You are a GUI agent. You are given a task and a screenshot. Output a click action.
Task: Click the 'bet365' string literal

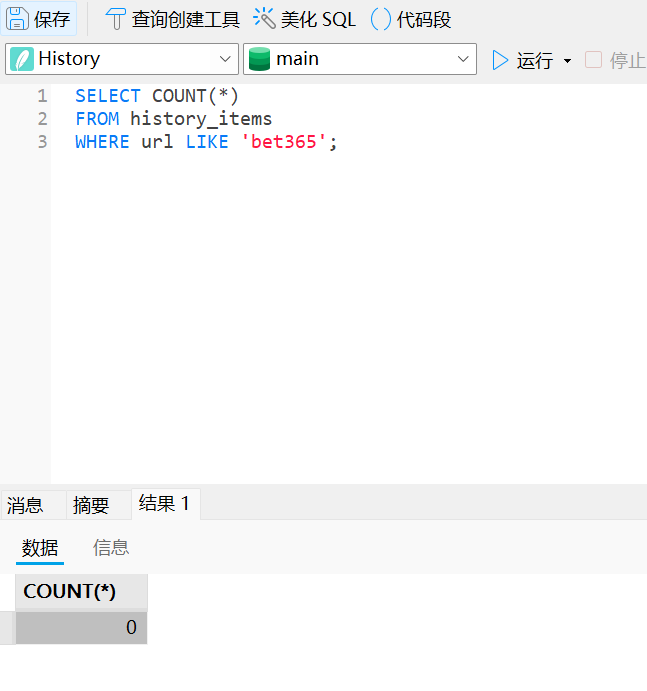(x=284, y=142)
